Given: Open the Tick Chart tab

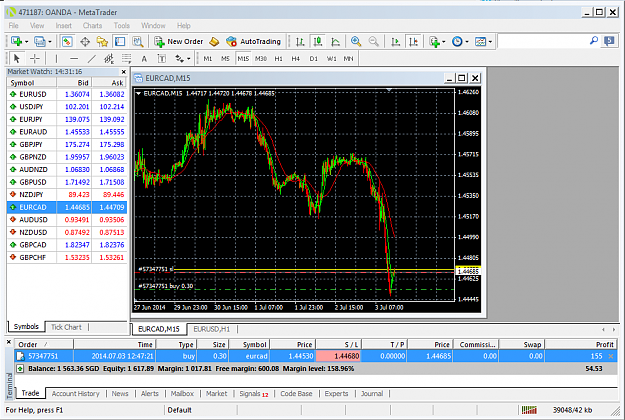Looking at the screenshot, I should 66,327.
